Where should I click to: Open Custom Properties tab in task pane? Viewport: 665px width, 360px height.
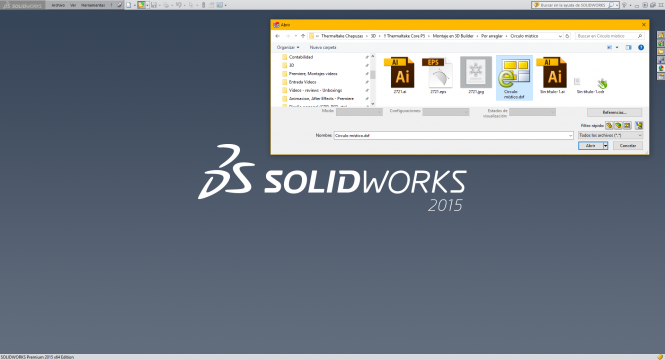tap(661, 76)
